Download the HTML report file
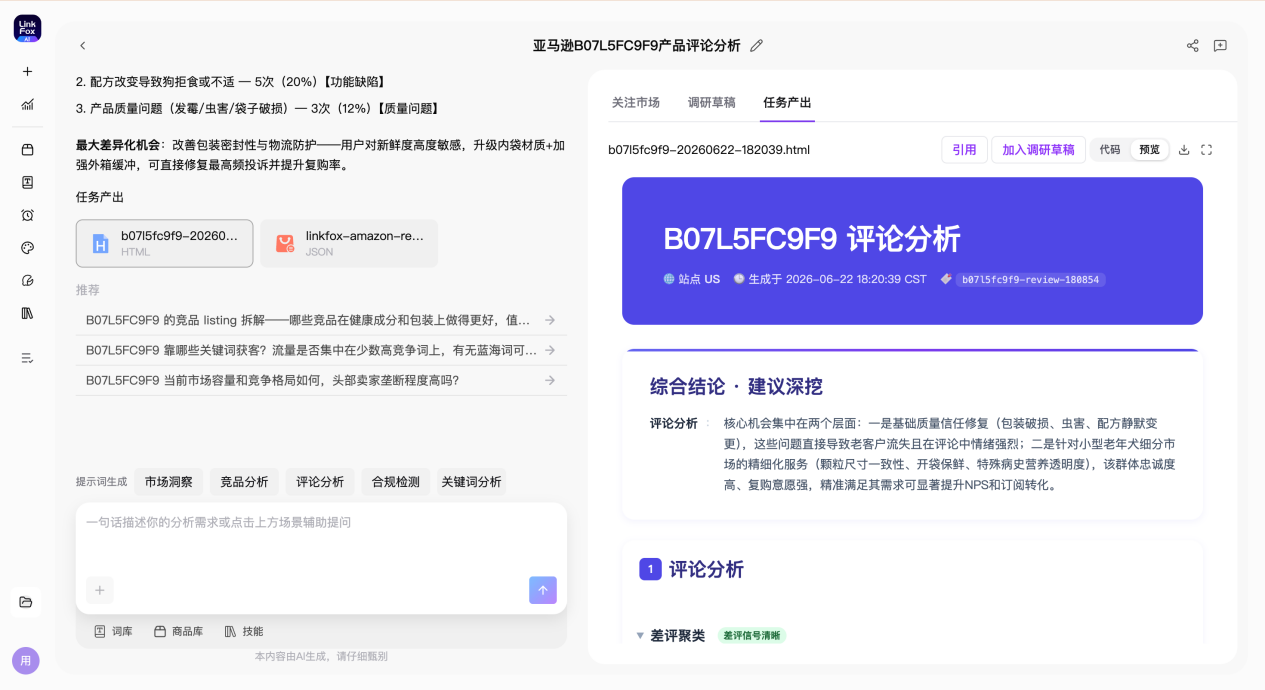The height and width of the screenshot is (690, 1265). (x=1184, y=150)
